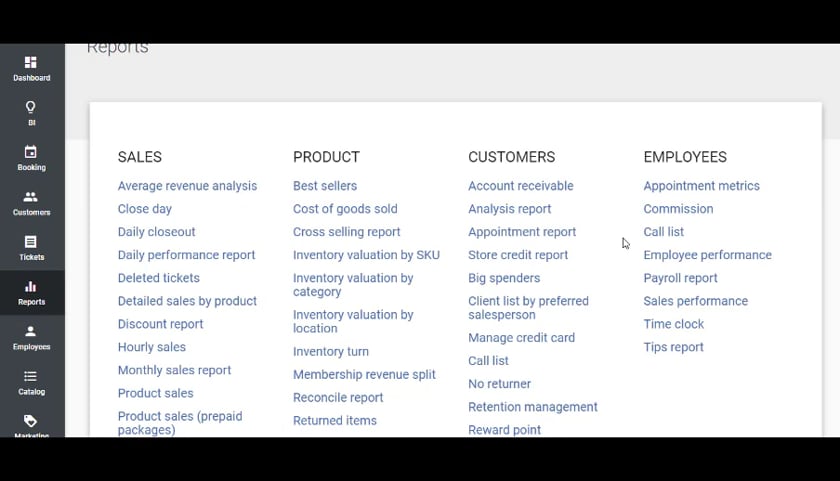
Task: Open the Employees person icon
Action: click(31, 331)
